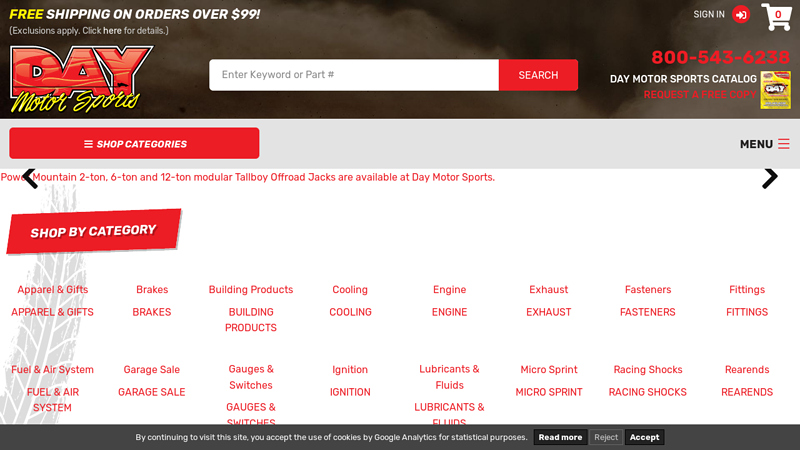This screenshot has height=450, width=800.
Task: Open the Micro Sprint category image
Action: [548, 369]
